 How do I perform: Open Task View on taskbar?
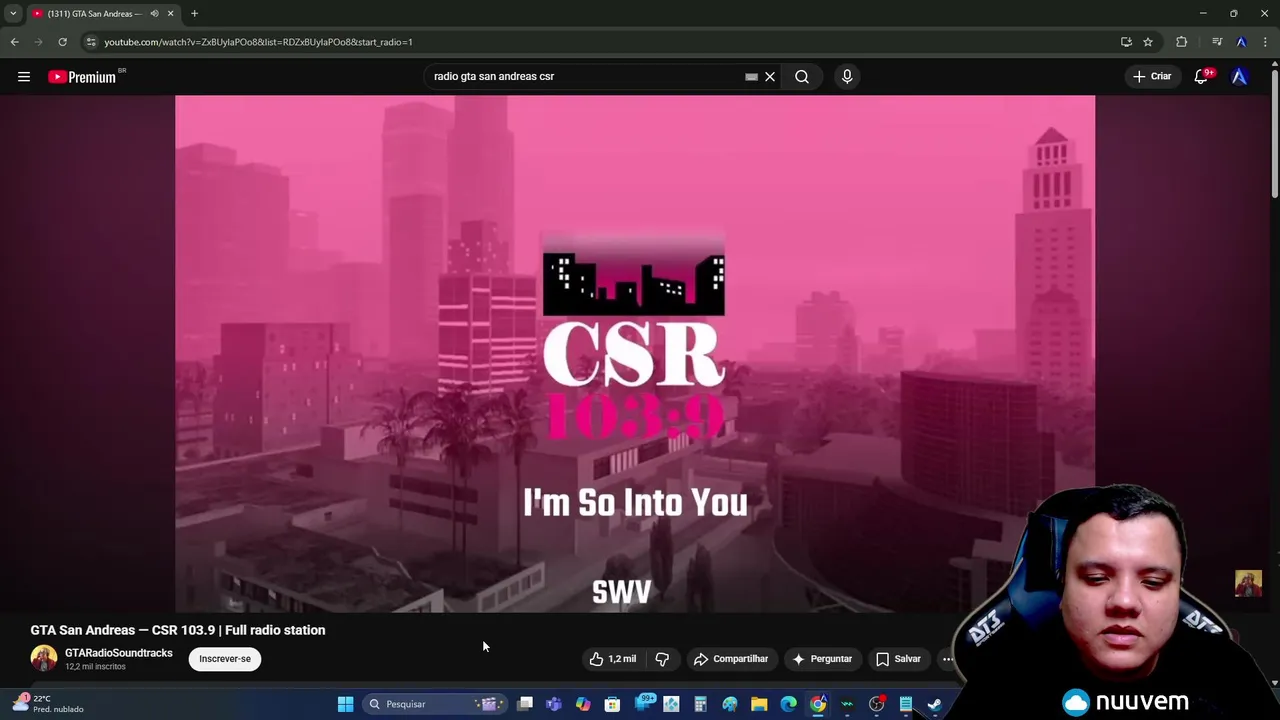click(x=525, y=704)
